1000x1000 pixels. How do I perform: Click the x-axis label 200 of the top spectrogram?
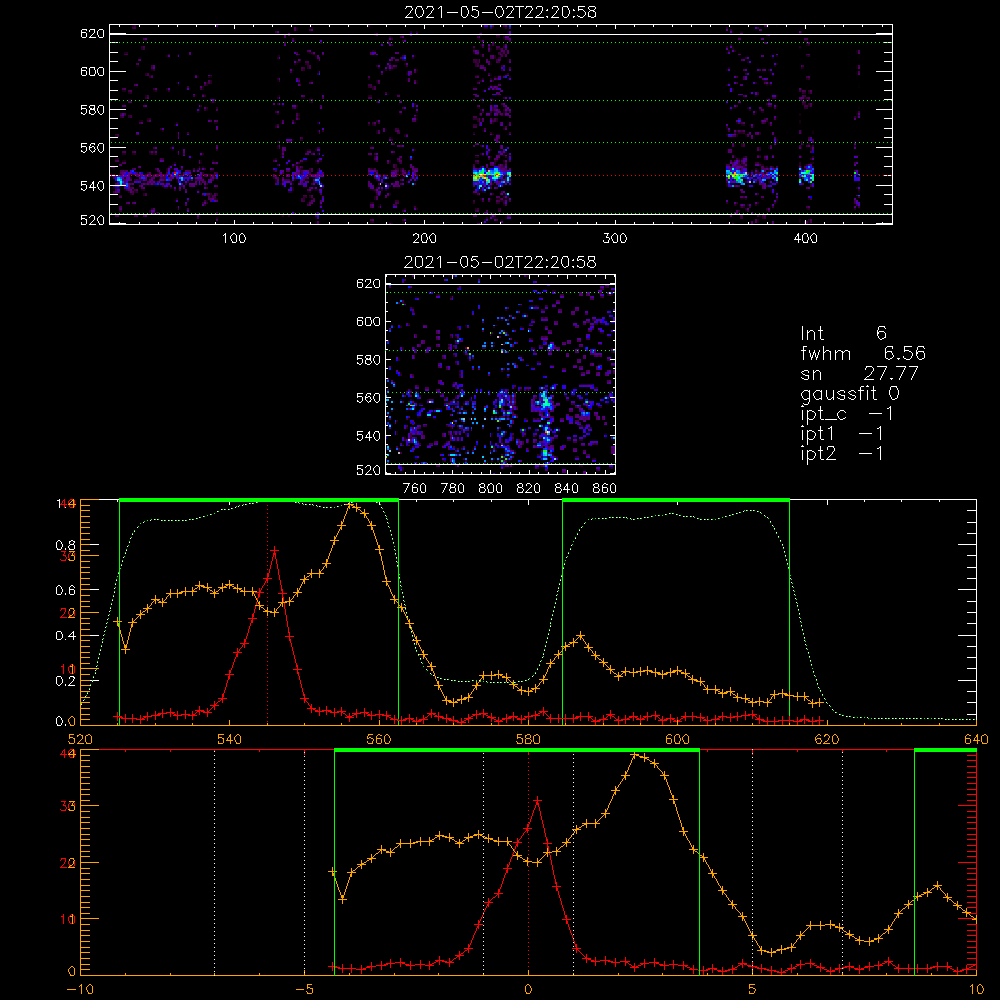click(424, 239)
